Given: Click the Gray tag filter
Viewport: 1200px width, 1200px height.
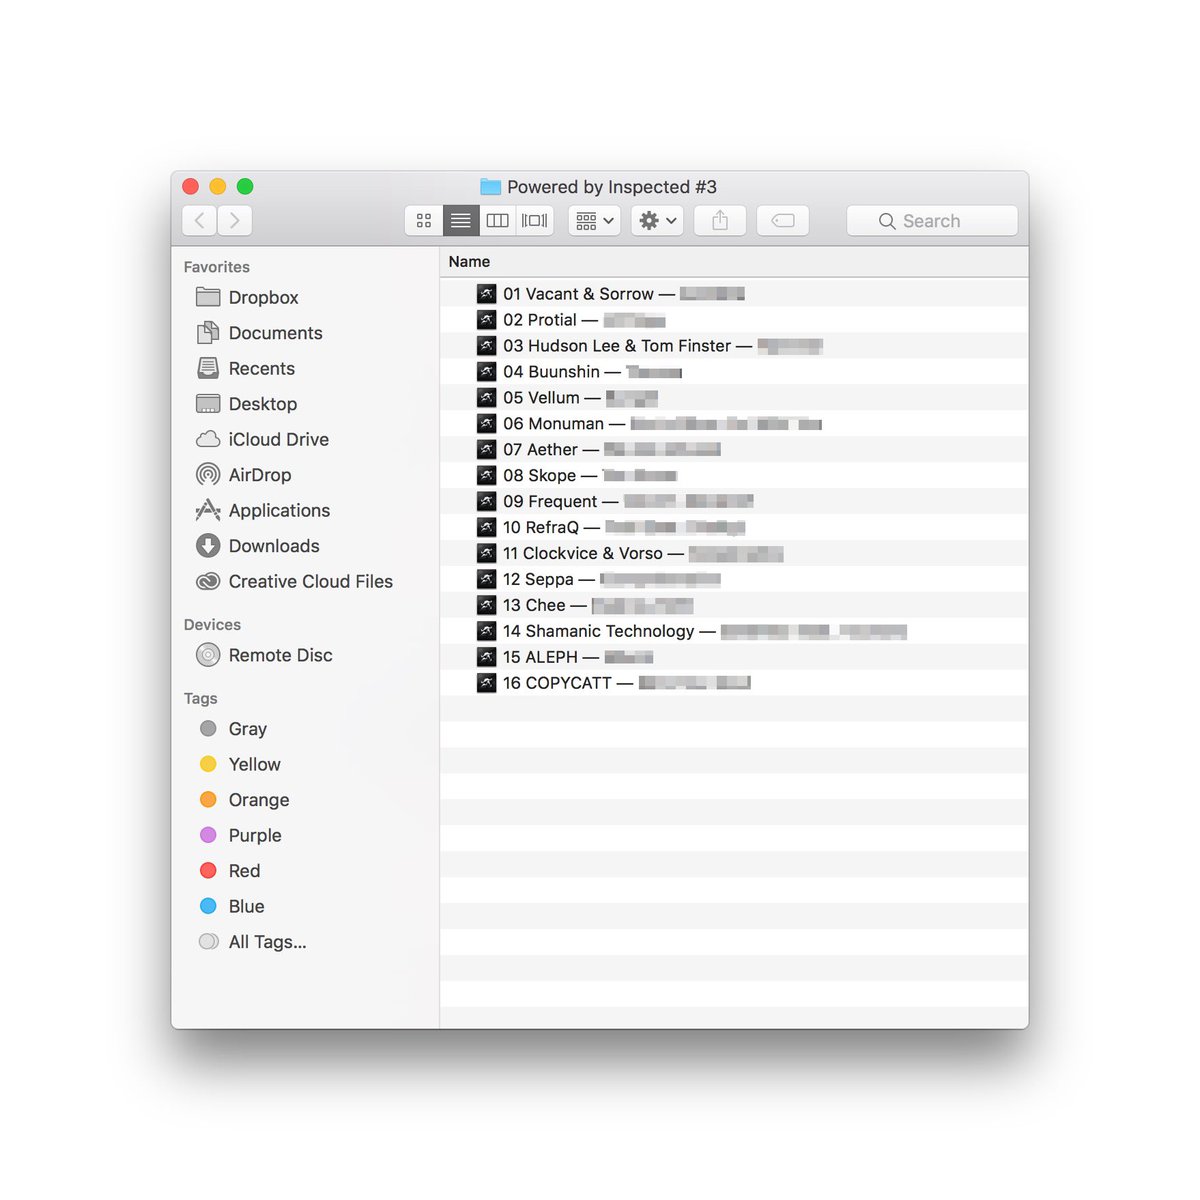Looking at the screenshot, I should (247, 729).
